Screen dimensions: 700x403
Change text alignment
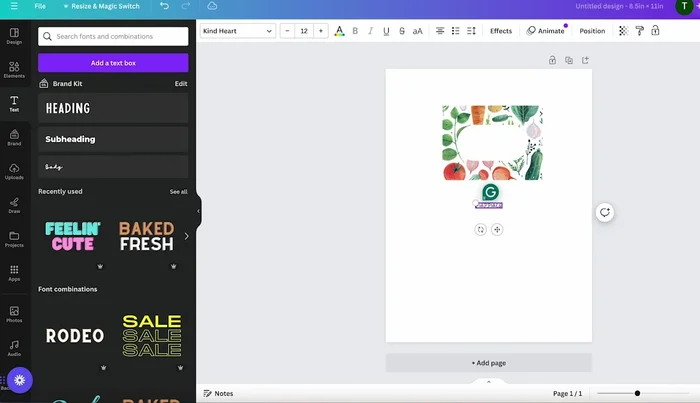(440, 31)
